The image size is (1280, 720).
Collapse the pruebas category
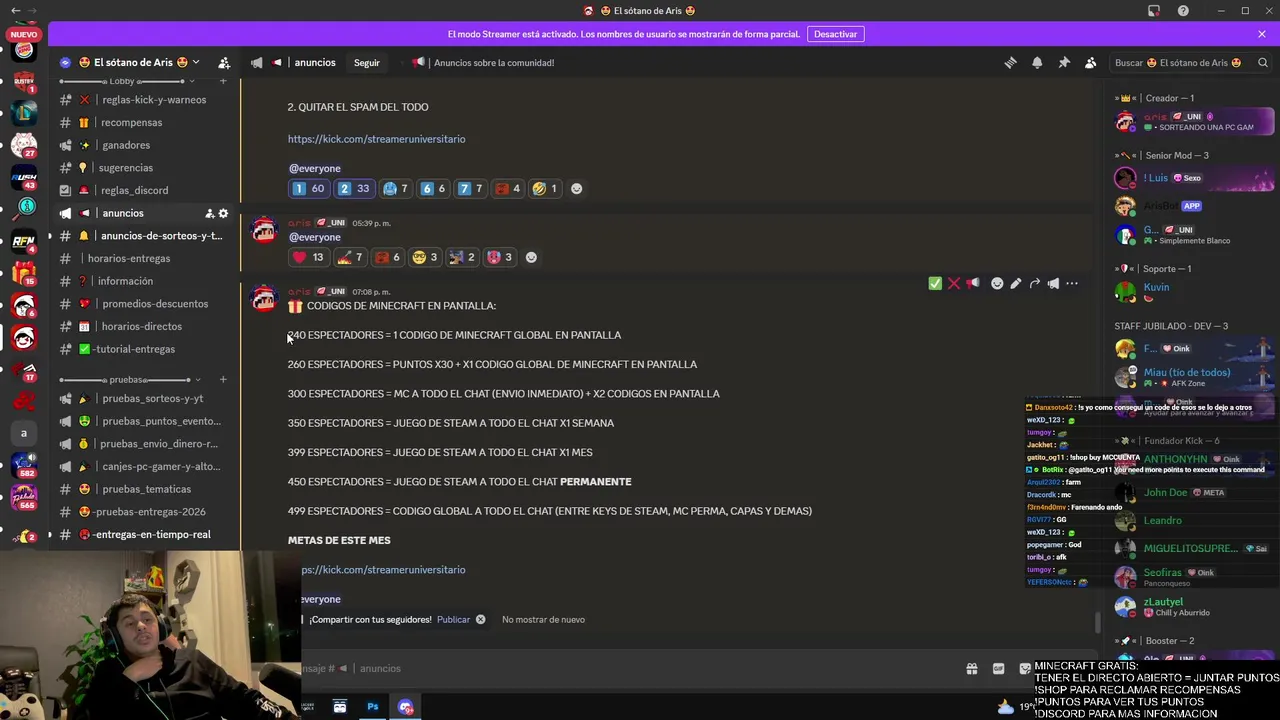coord(131,380)
